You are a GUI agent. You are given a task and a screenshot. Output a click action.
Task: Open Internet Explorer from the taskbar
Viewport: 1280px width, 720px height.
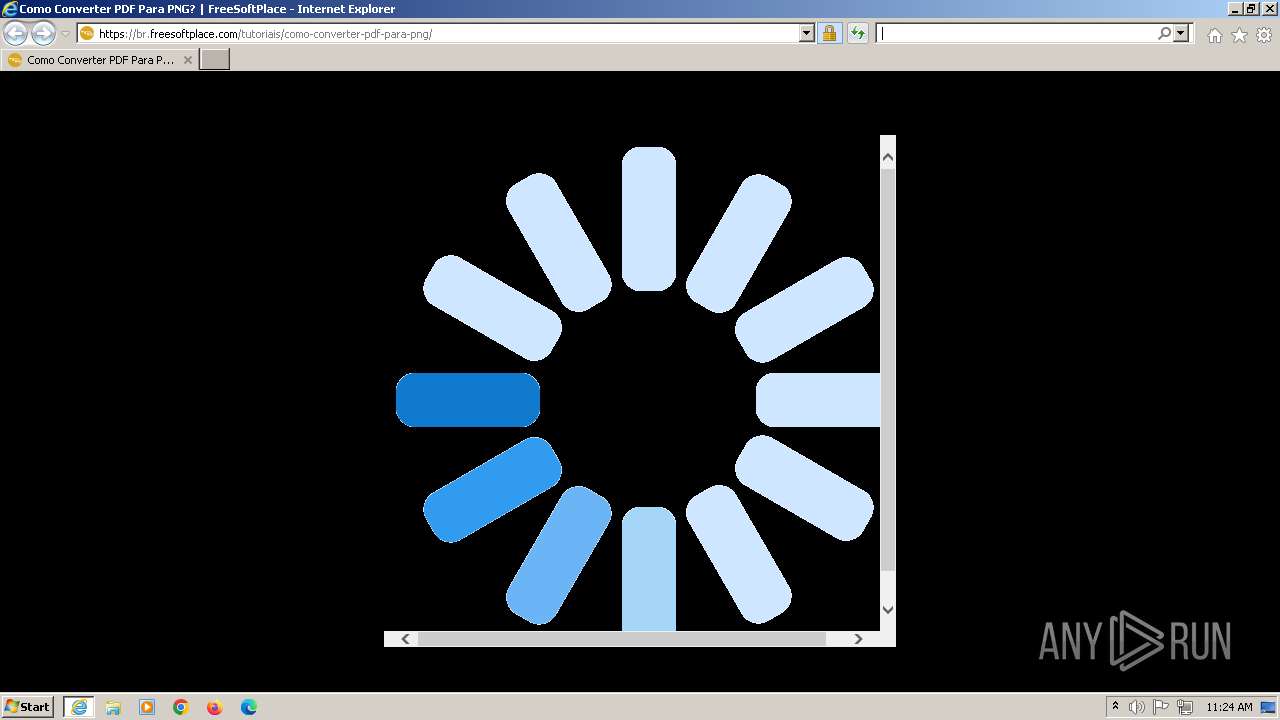click(79, 707)
